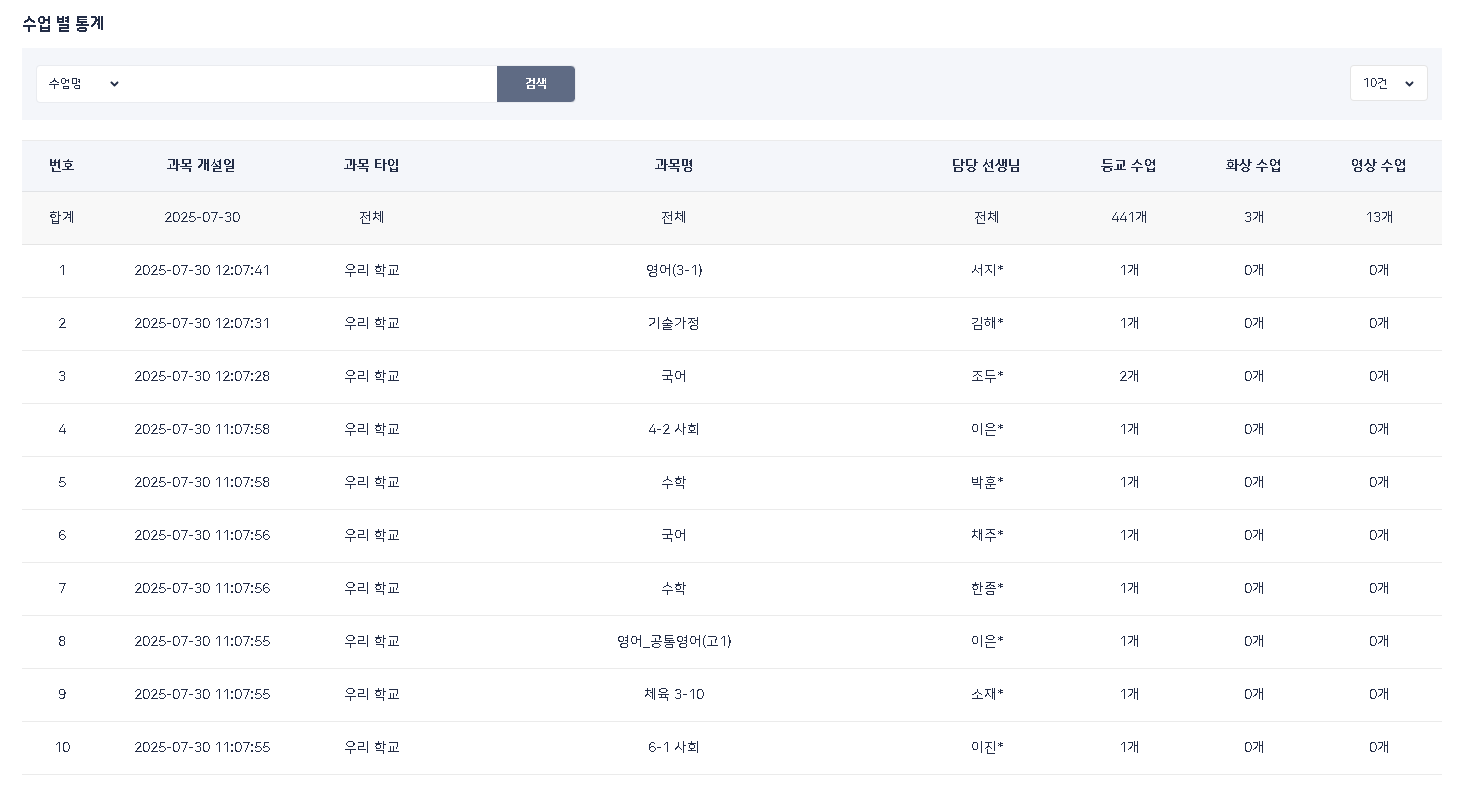
Task: Click the 화상 수업 column header
Action: tap(1254, 166)
